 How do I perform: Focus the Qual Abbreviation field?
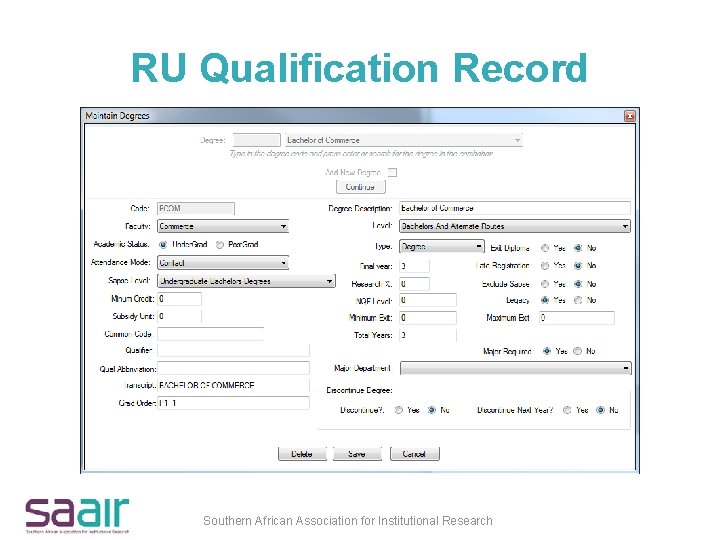pyautogui.click(x=233, y=368)
